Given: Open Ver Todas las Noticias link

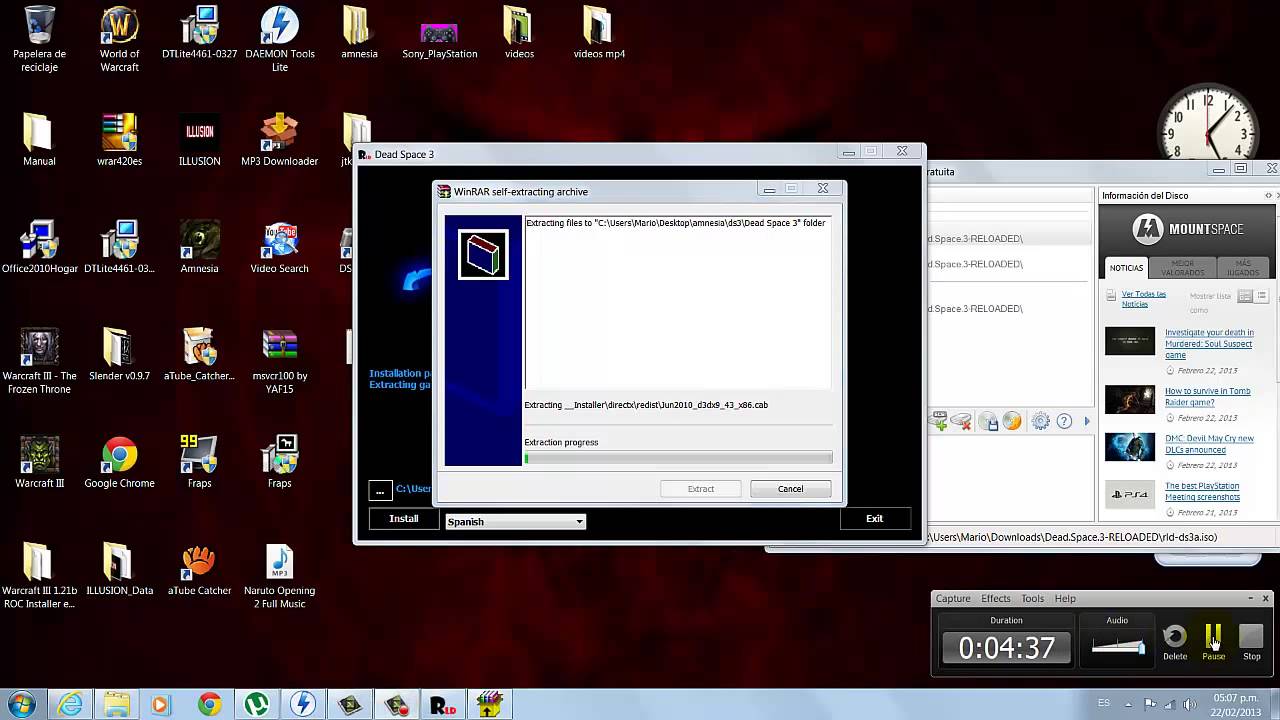Looking at the screenshot, I should tap(1143, 298).
